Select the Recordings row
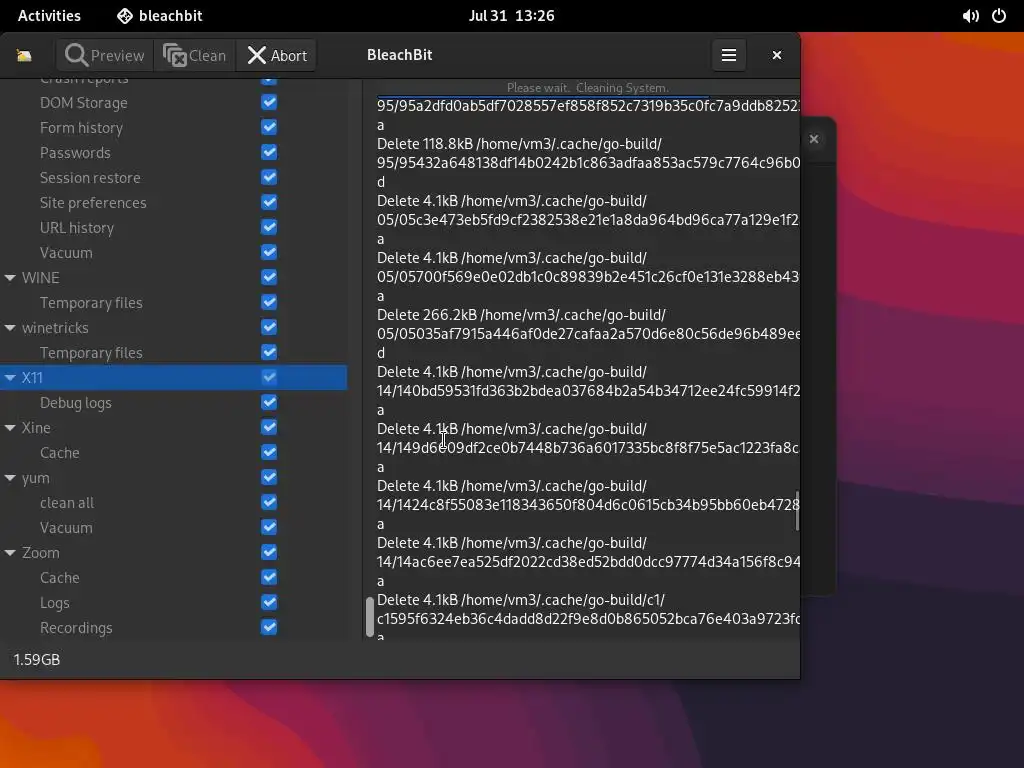 click(x=174, y=627)
